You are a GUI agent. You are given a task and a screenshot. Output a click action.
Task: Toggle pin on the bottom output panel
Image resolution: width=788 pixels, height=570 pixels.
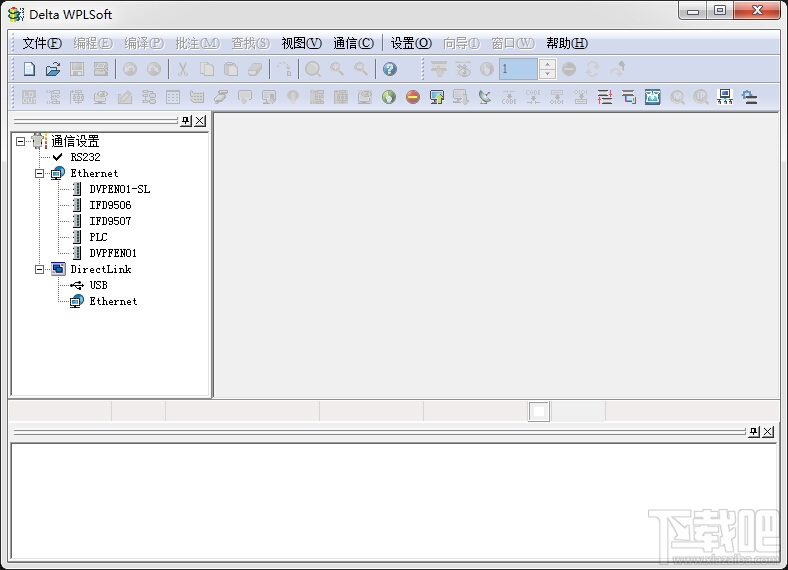click(x=754, y=432)
